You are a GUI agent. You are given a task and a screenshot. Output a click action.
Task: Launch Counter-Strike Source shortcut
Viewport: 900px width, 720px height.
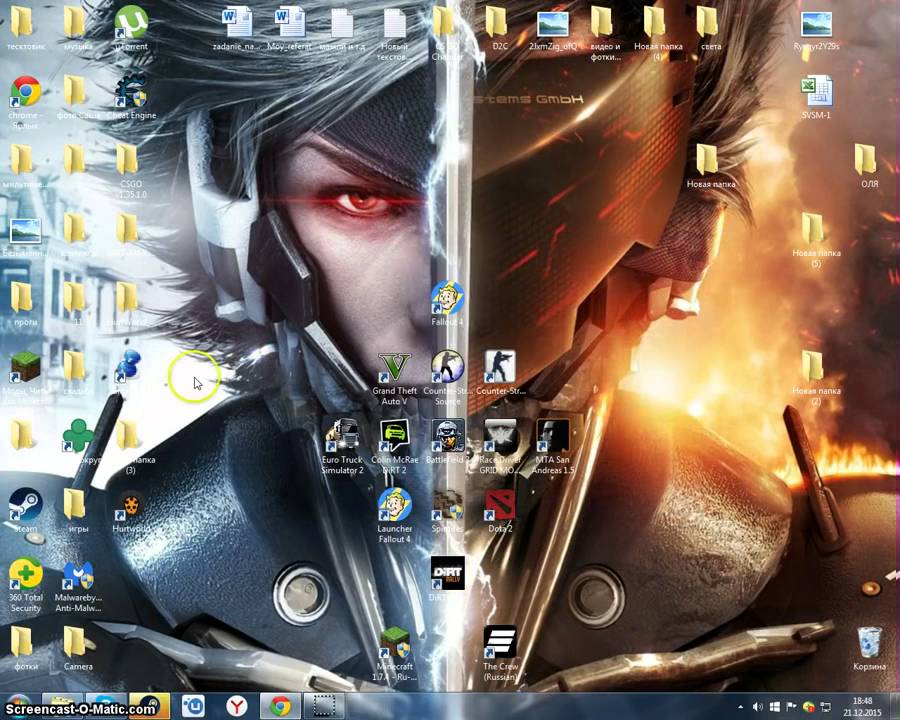447,379
